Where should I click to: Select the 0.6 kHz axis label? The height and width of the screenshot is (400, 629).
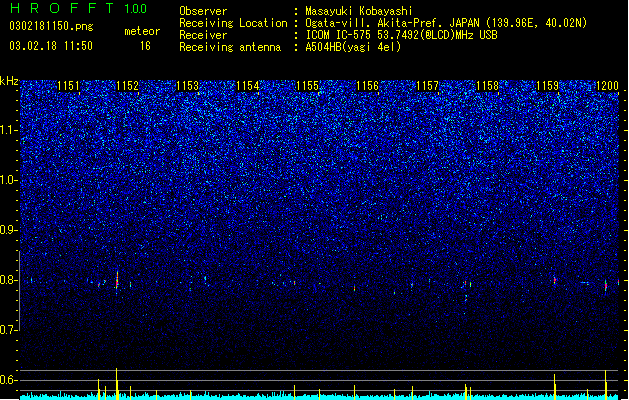[x=9, y=380]
